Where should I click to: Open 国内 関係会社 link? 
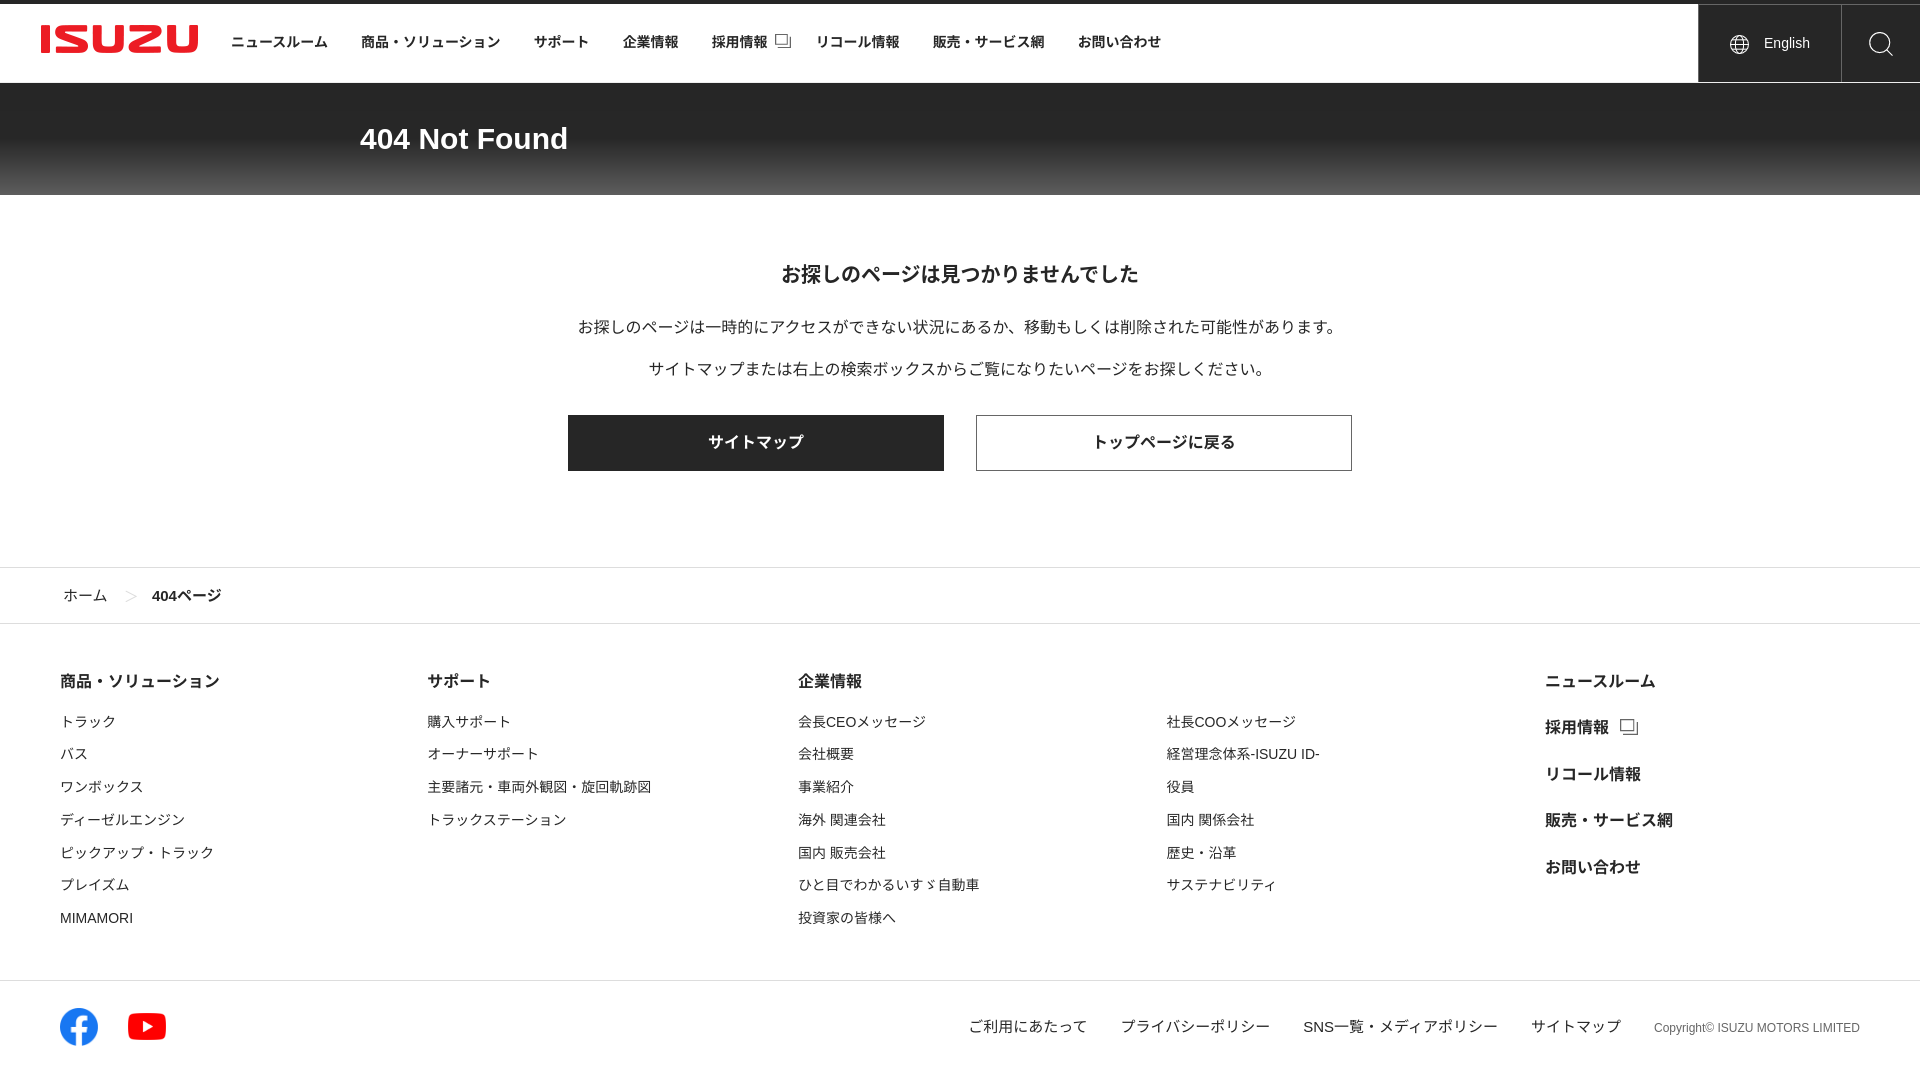[1210, 820]
